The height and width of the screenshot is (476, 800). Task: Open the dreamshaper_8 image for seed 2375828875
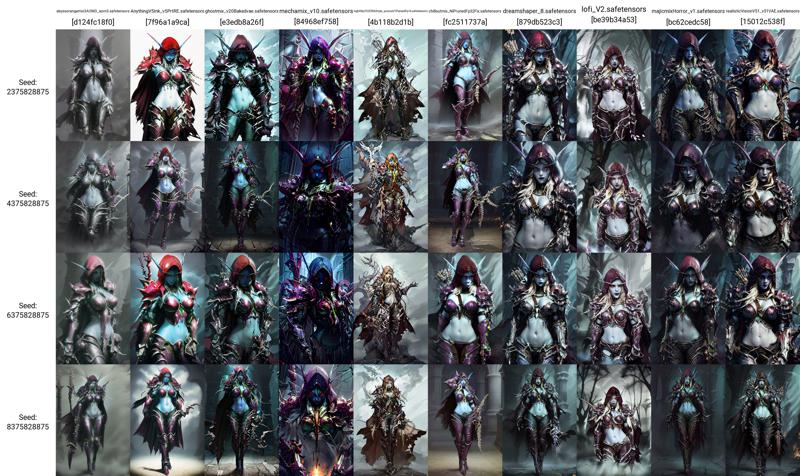tap(539, 85)
